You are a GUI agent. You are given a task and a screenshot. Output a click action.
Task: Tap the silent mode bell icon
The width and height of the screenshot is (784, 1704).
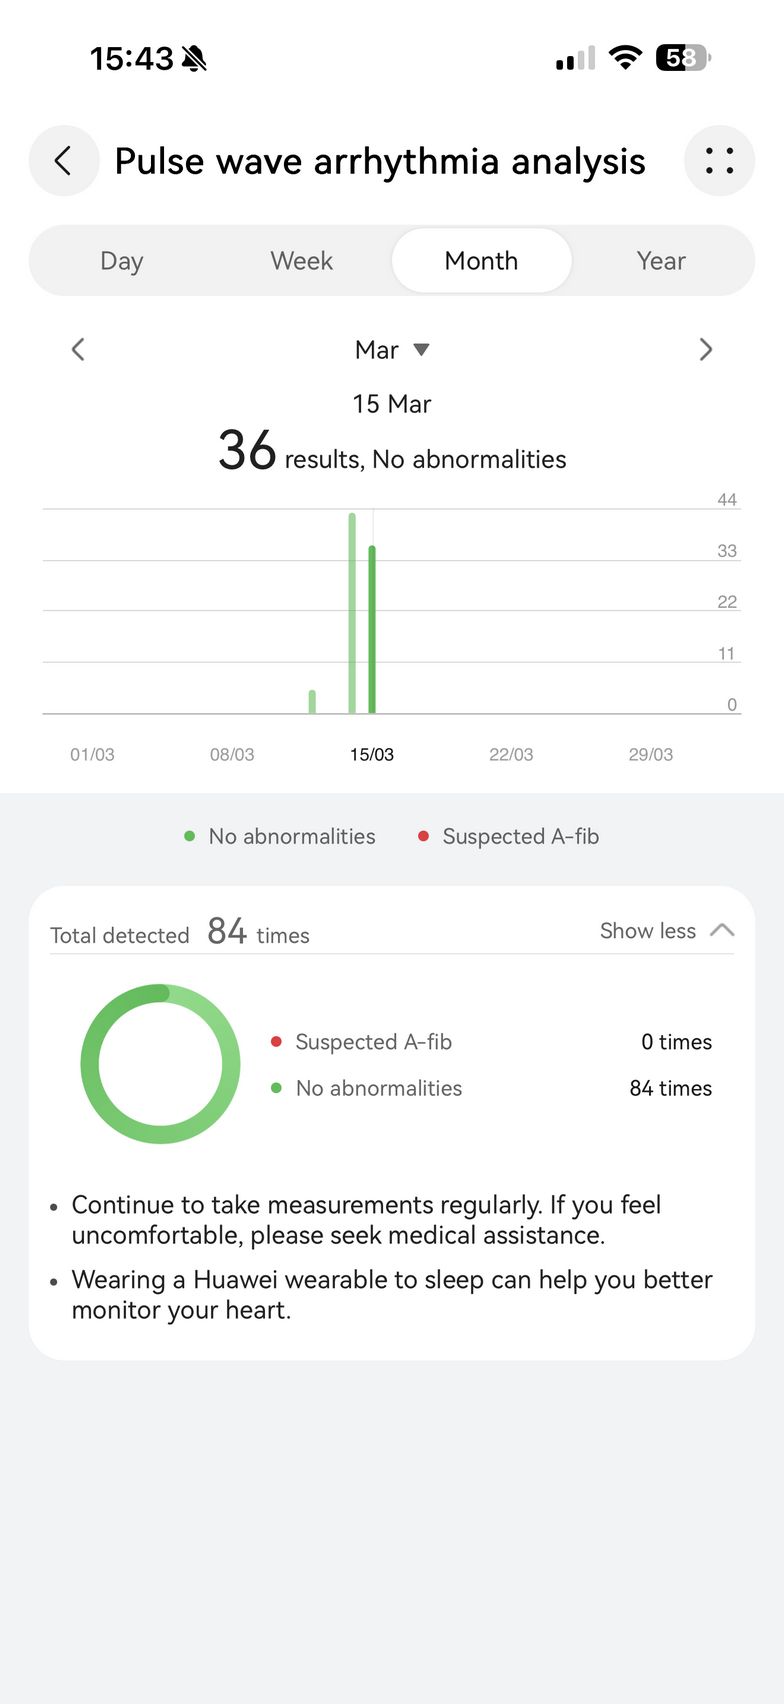tap(195, 59)
